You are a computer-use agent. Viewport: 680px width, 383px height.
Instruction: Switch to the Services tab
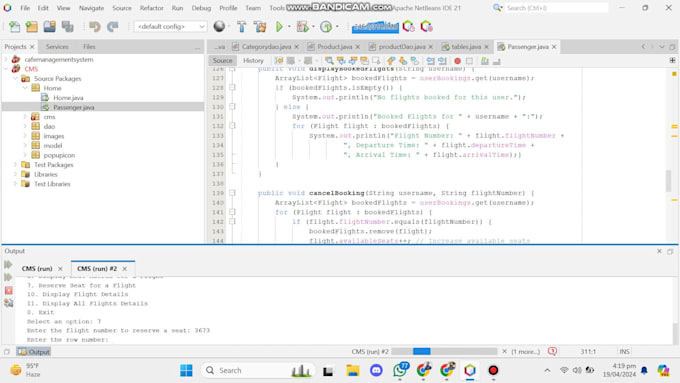pyautogui.click(x=57, y=46)
